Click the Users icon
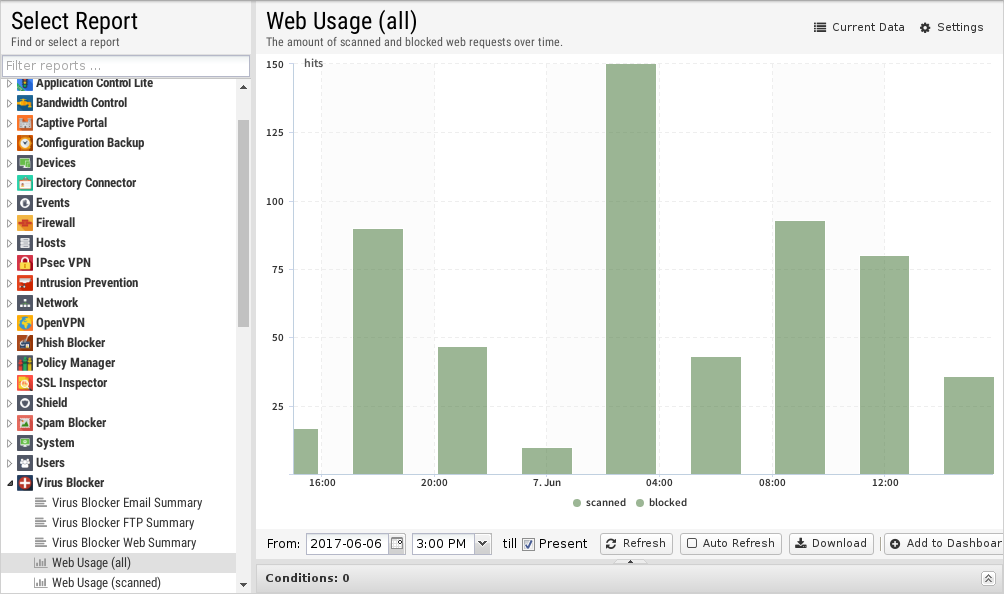The width and height of the screenshot is (1004, 594). (24, 463)
